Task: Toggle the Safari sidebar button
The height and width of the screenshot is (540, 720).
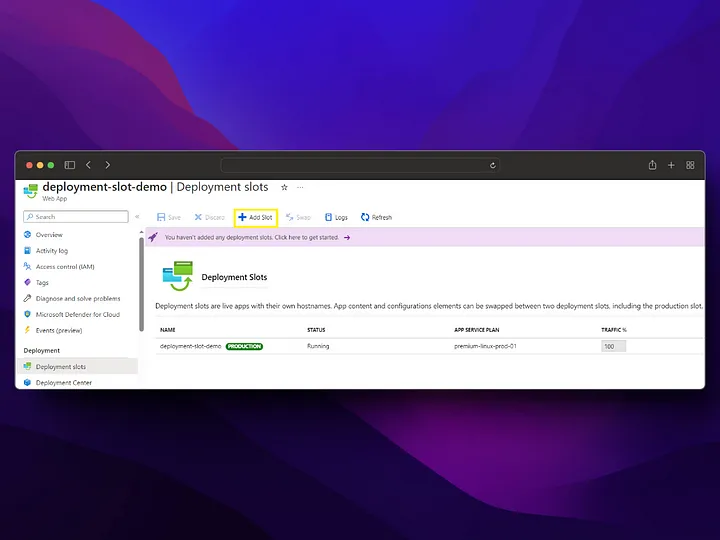Action: coord(70,165)
